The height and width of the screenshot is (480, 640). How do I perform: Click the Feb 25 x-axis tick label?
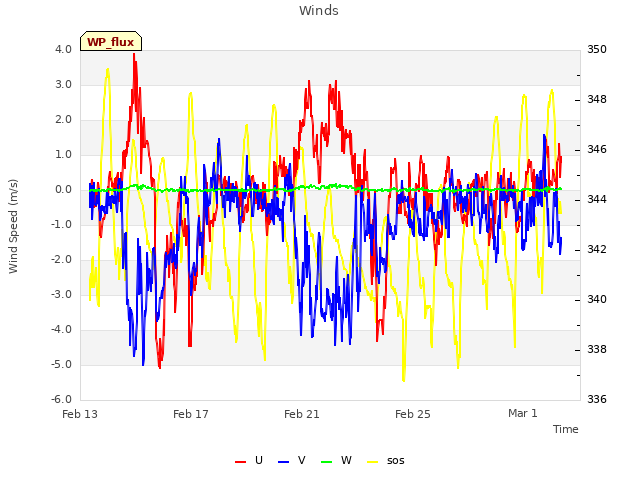(413, 414)
